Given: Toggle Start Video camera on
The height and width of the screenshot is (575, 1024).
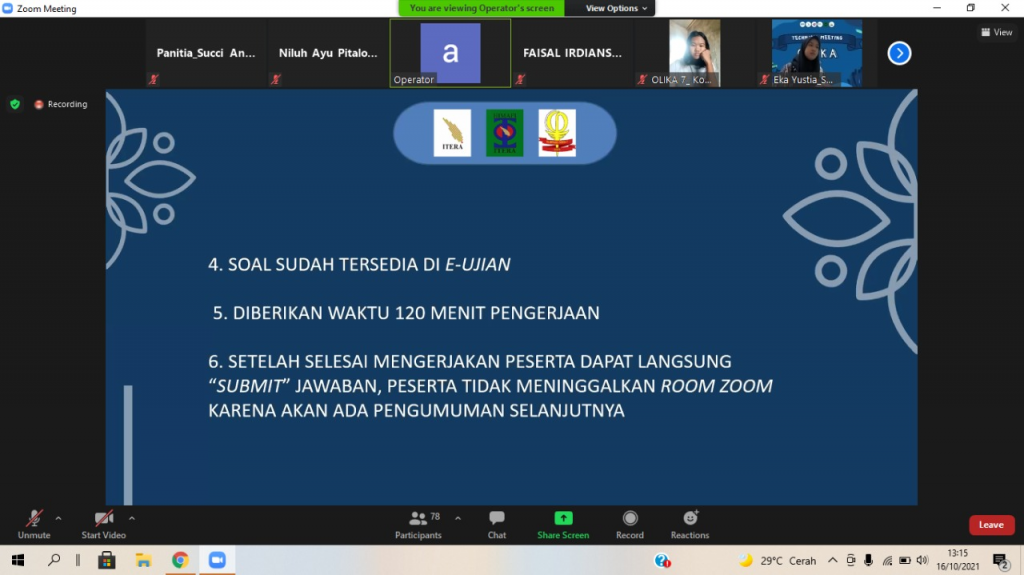Looking at the screenshot, I should pyautogui.click(x=103, y=518).
